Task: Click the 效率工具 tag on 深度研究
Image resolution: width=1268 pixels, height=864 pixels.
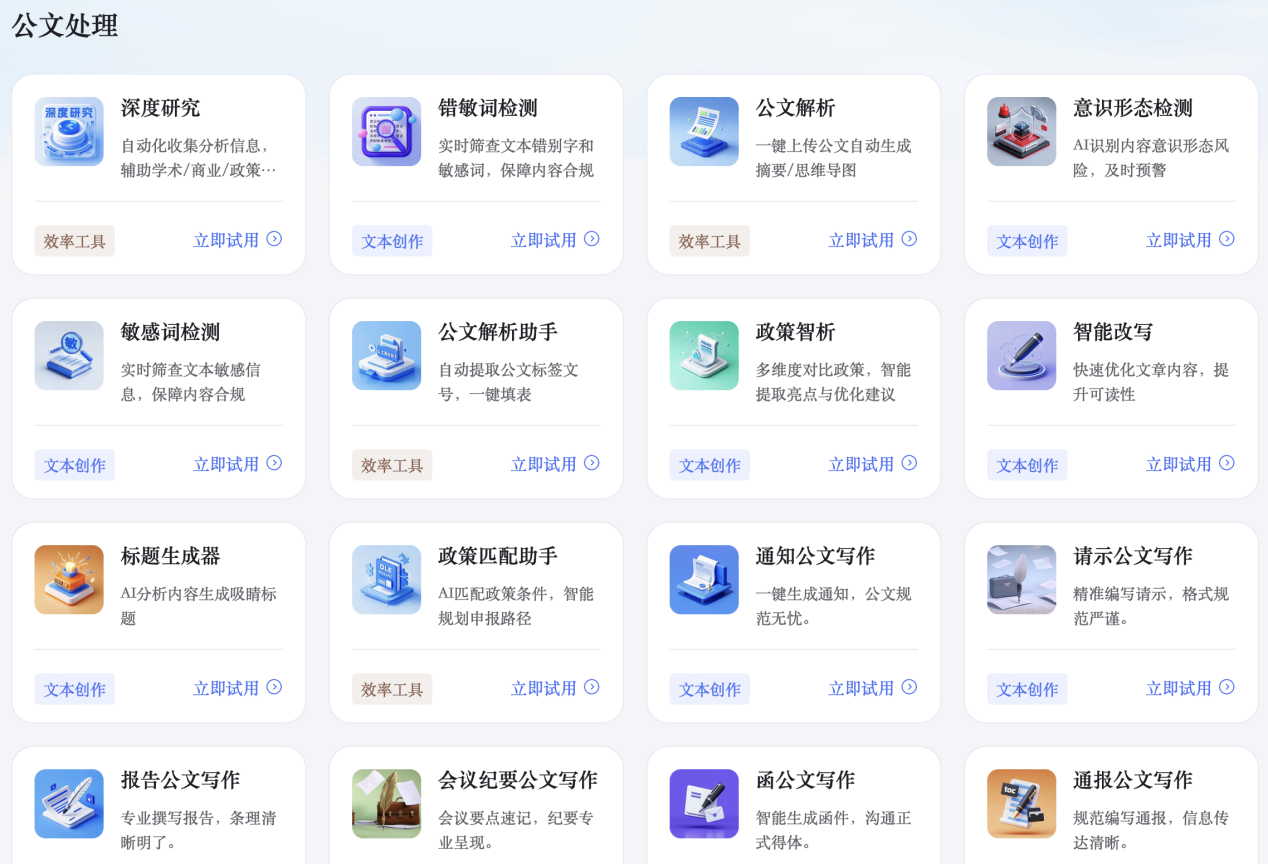Action: coord(75,241)
